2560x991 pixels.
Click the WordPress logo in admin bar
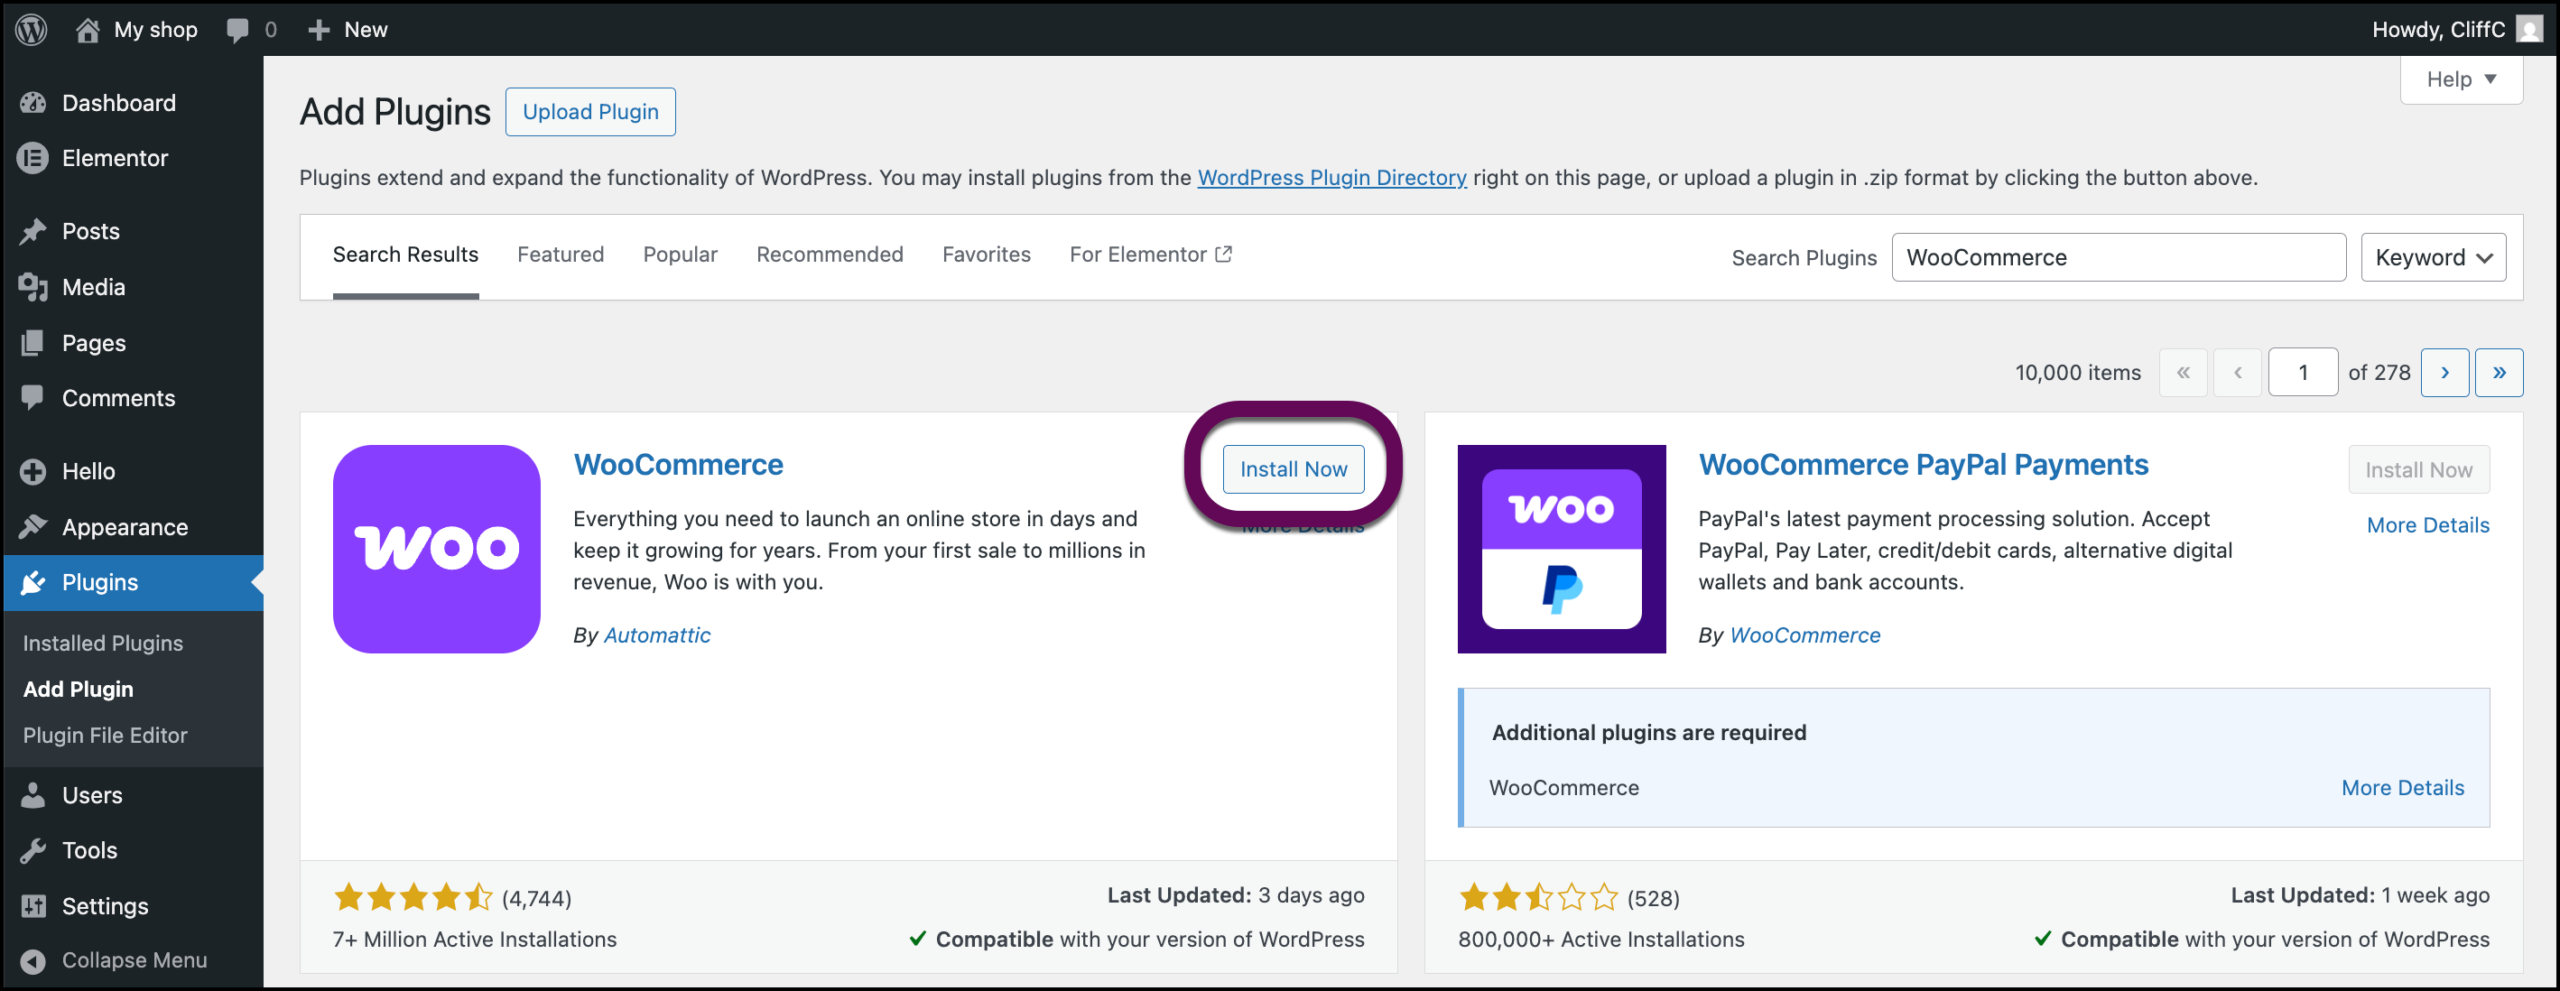click(x=31, y=29)
